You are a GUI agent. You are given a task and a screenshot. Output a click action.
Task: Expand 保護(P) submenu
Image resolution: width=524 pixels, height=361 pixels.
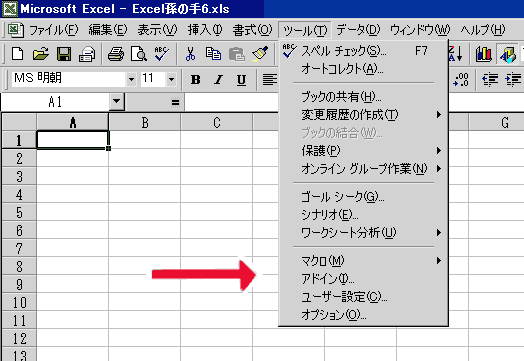click(x=439, y=151)
